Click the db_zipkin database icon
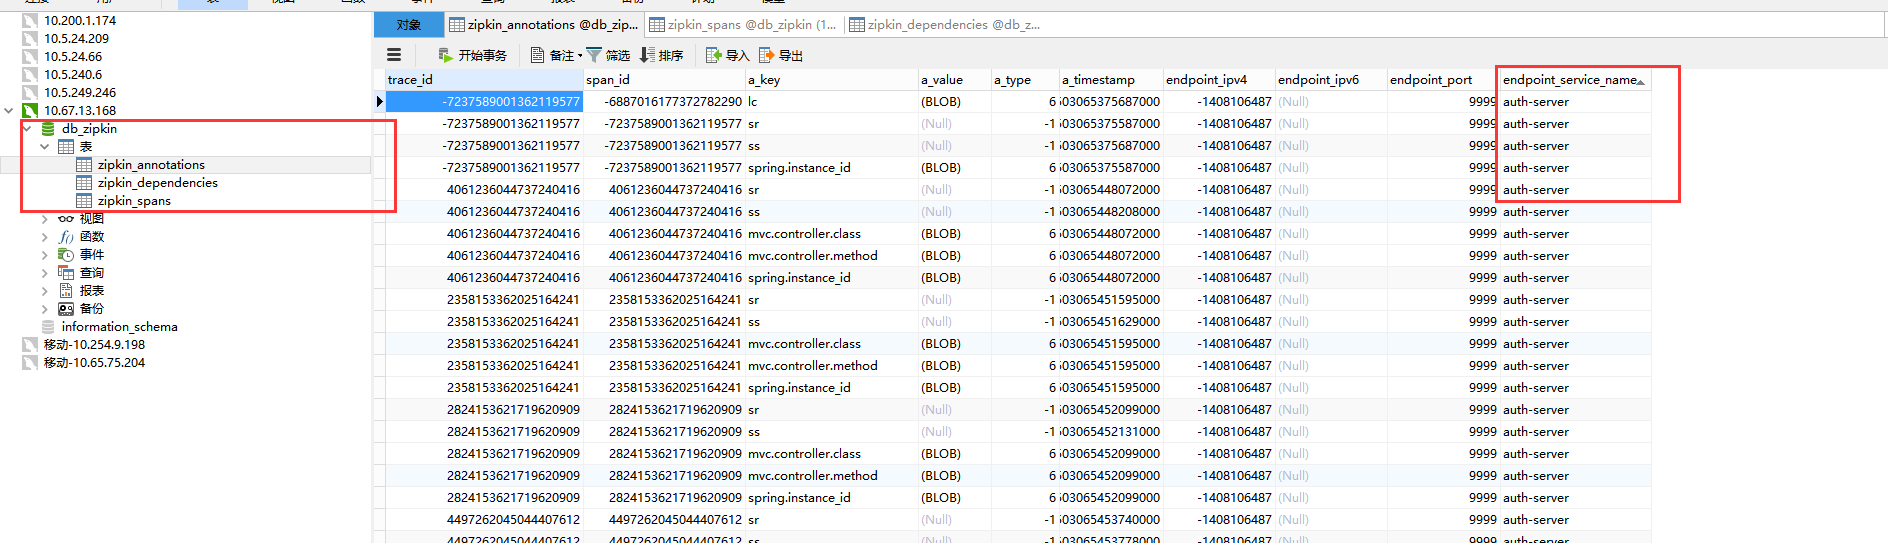The image size is (1888, 543). 48,128
